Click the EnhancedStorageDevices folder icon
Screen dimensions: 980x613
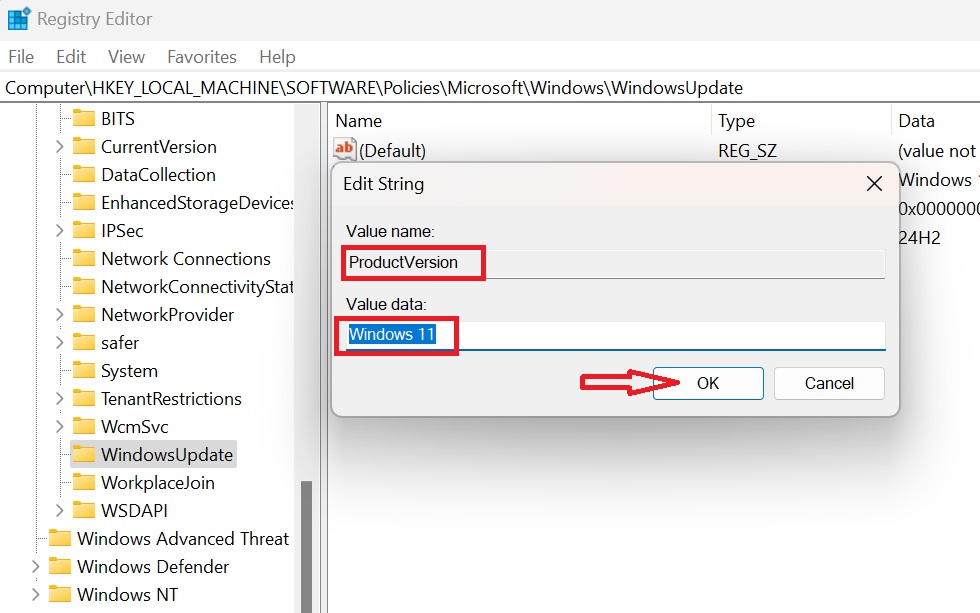(x=84, y=202)
